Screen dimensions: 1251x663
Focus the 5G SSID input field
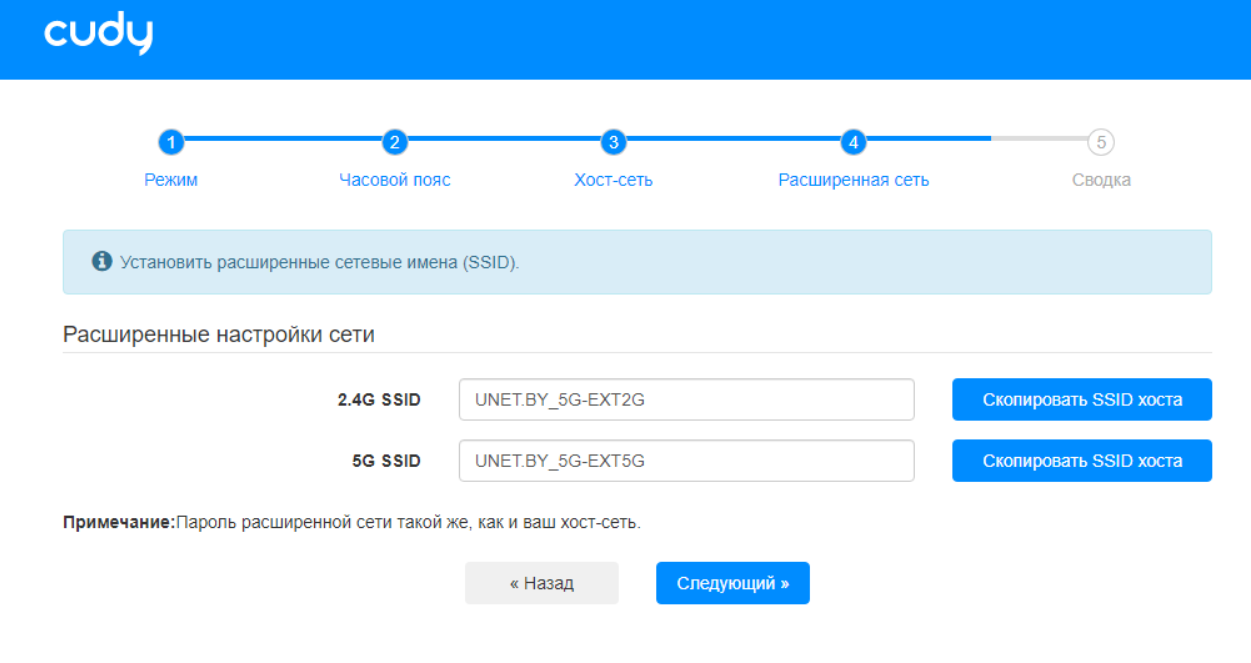coord(687,461)
